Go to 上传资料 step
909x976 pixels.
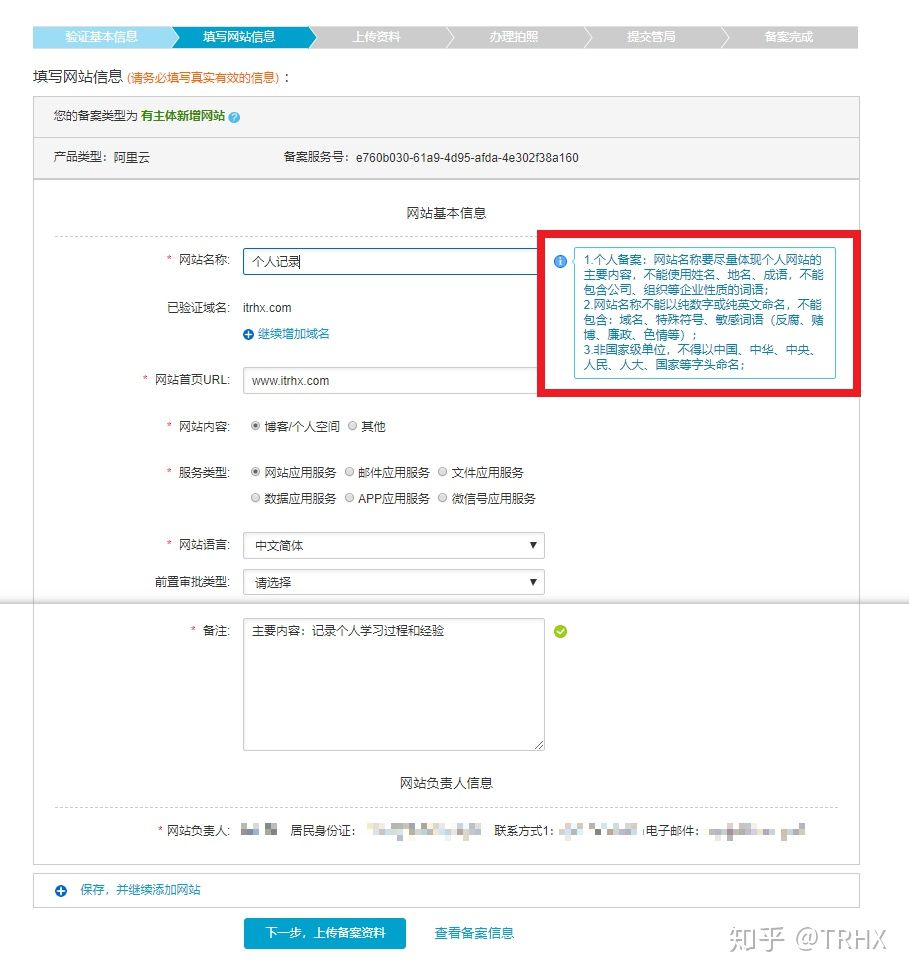point(377,37)
